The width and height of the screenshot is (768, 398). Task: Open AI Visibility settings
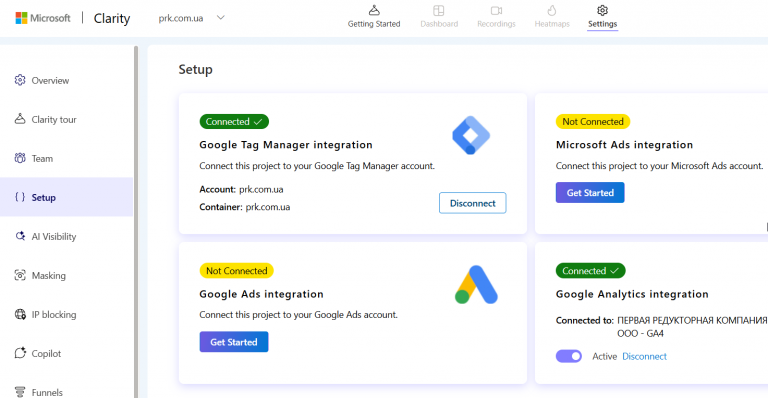[x=66, y=236]
